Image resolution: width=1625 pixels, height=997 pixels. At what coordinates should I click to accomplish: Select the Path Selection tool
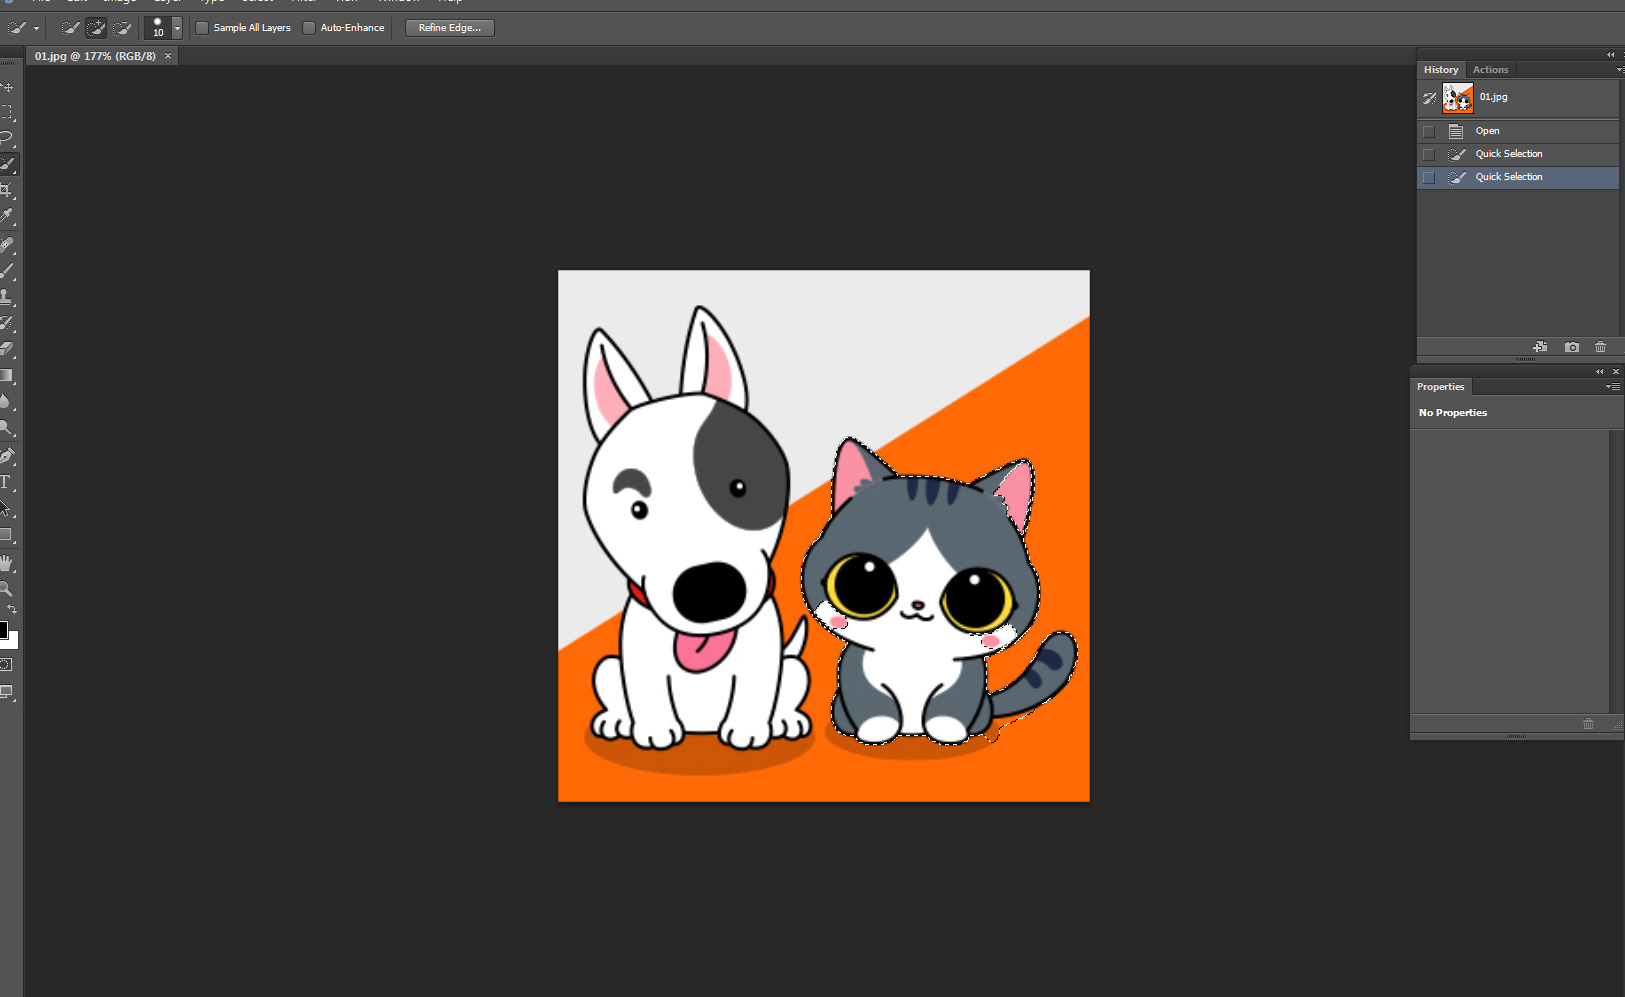[x=8, y=508]
